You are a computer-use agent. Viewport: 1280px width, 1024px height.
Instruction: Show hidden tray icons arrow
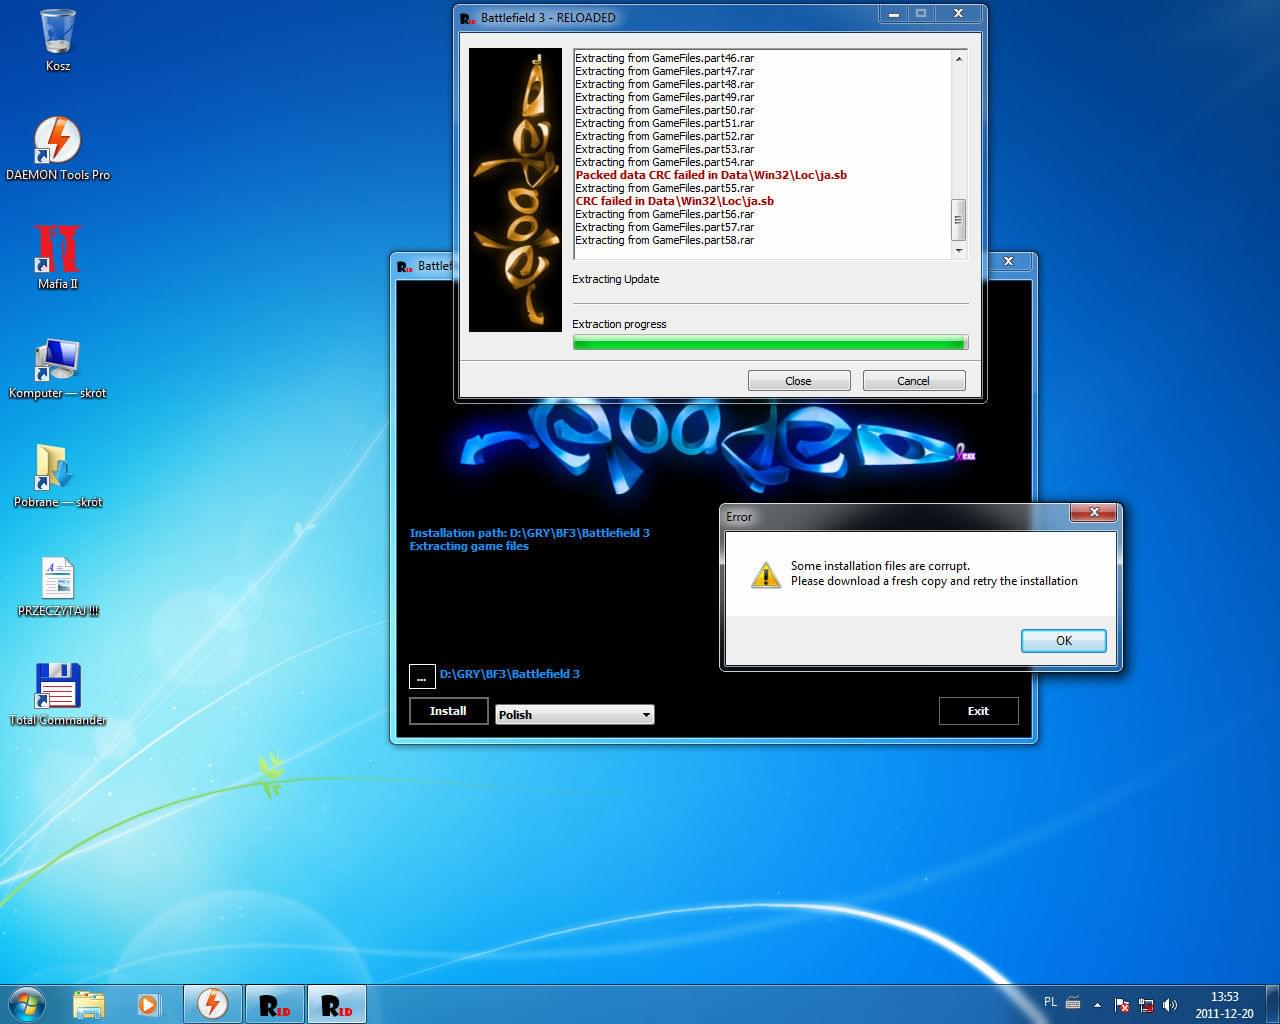[x=1097, y=1004]
